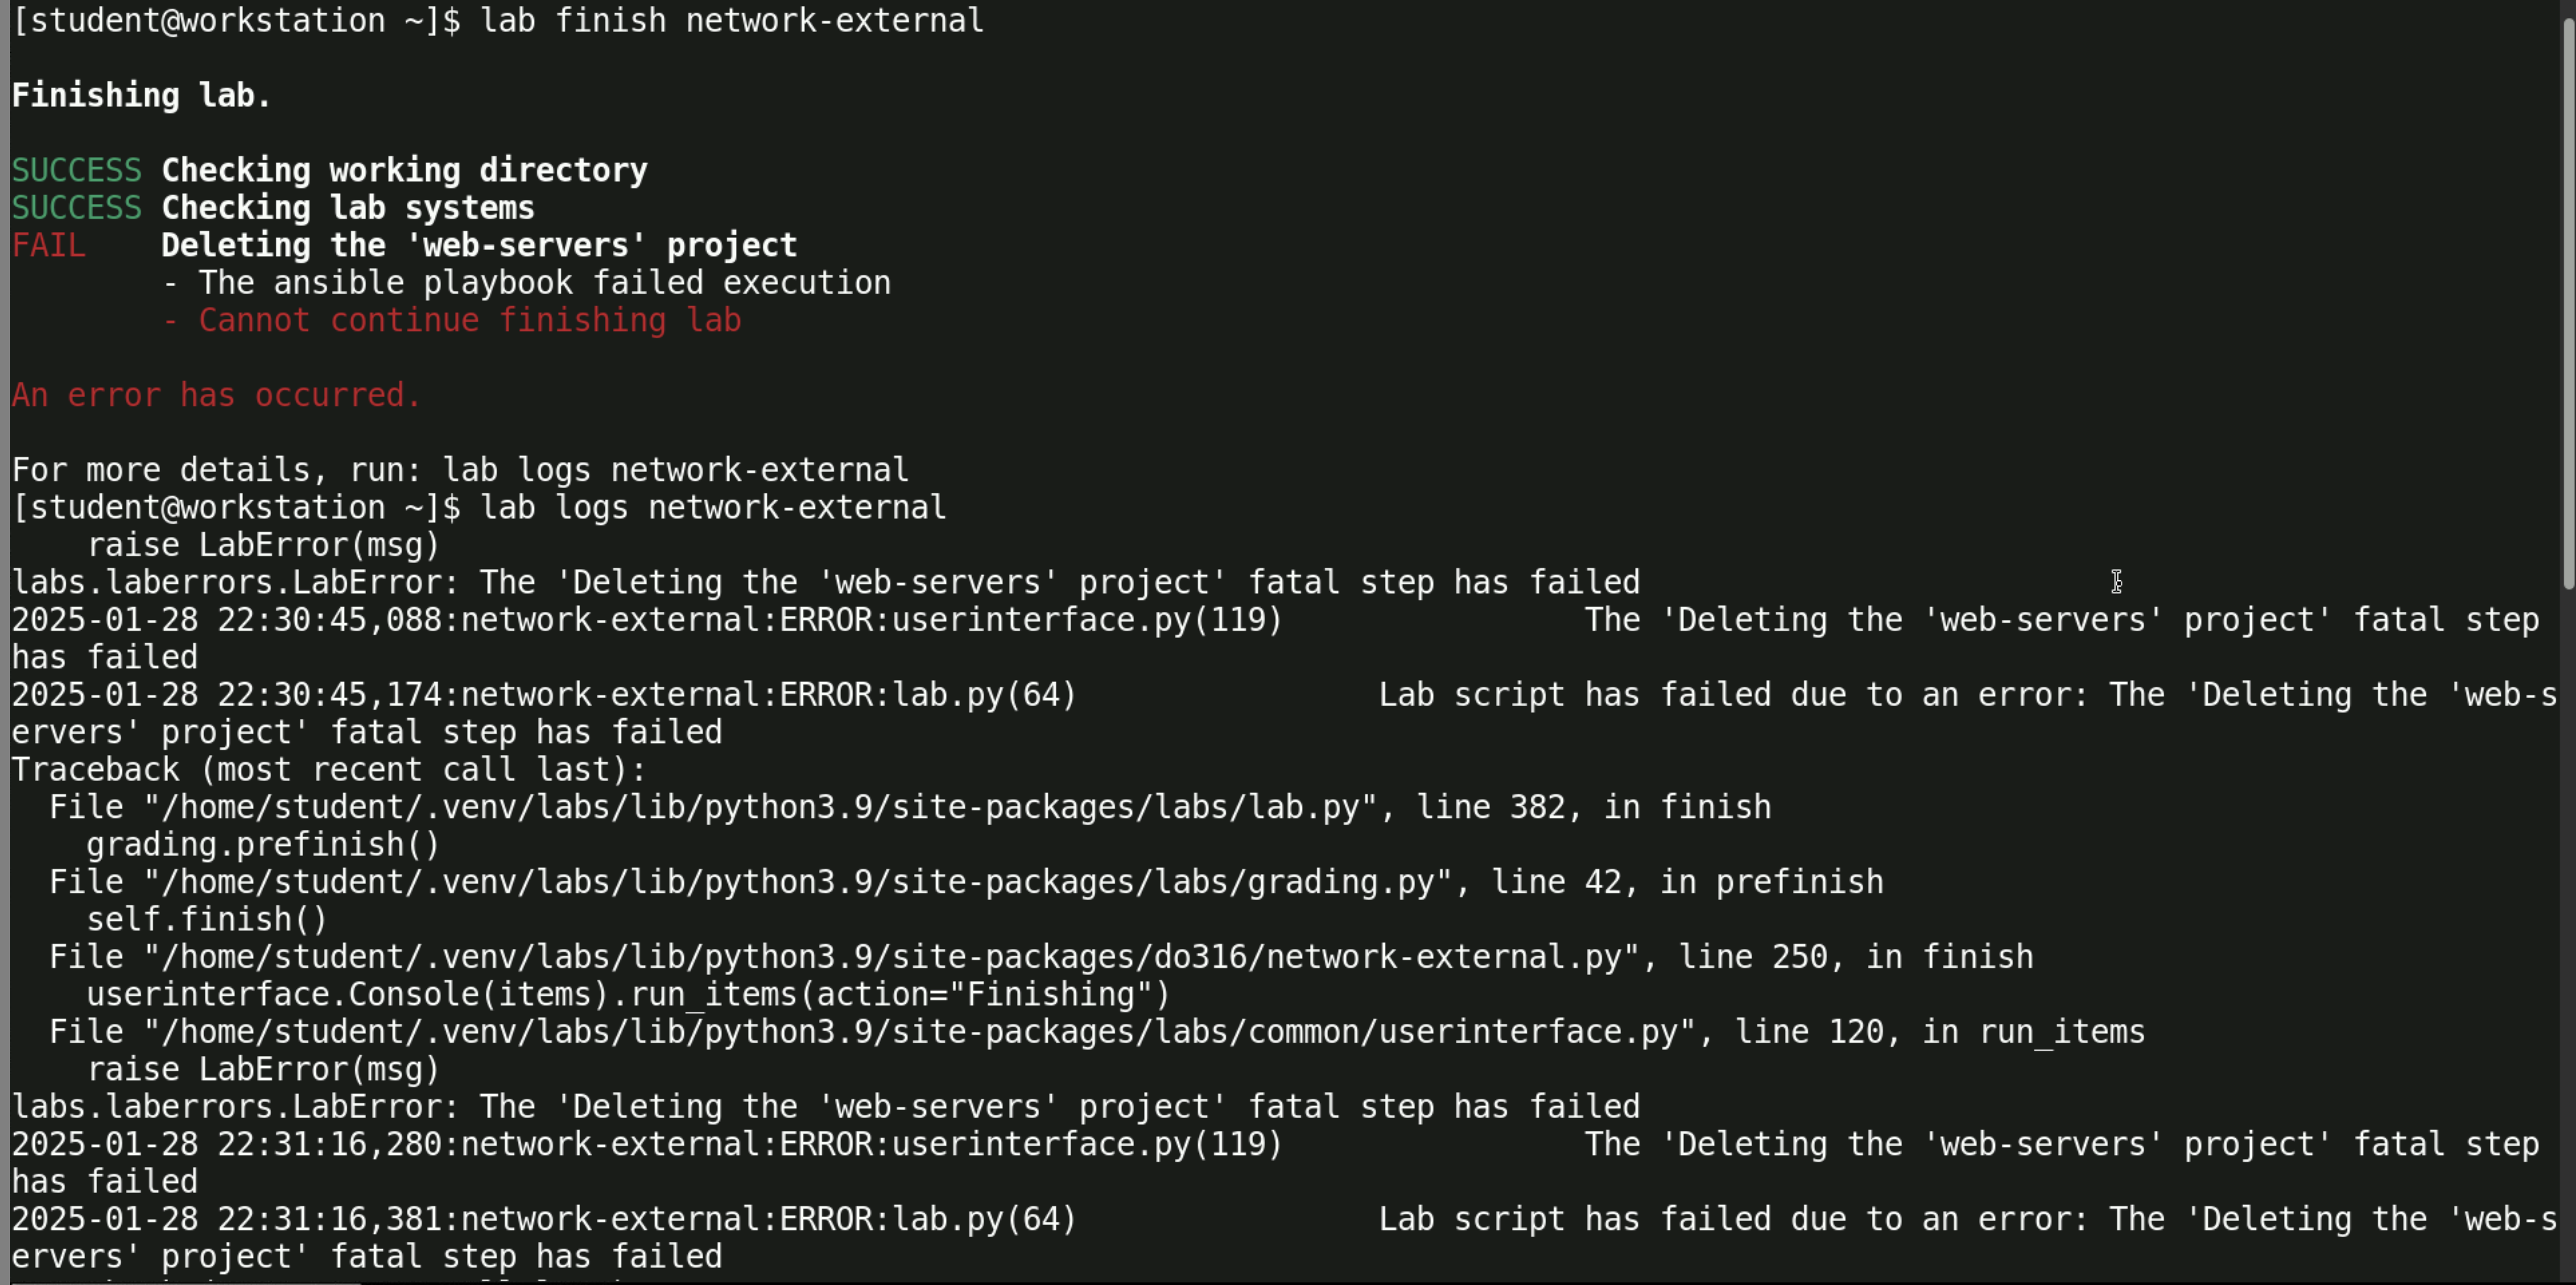Click the 'An error has occurred.' message

216,395
